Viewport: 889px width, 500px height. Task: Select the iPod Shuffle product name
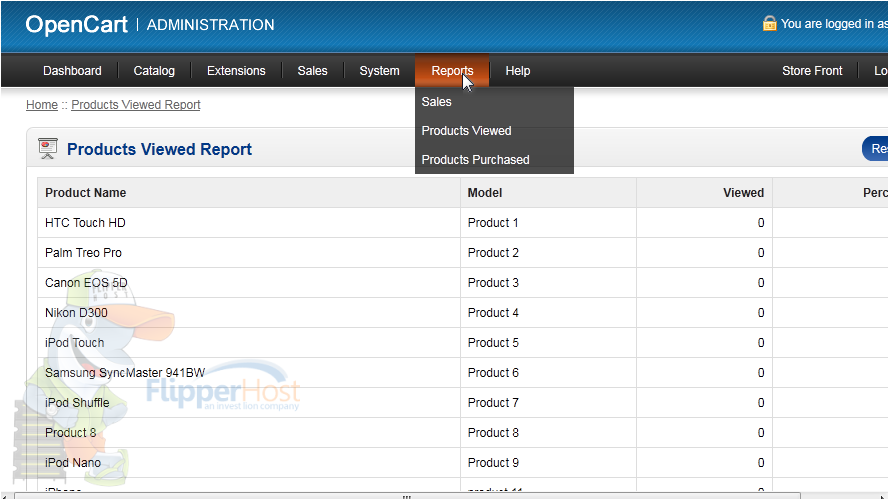coord(77,403)
